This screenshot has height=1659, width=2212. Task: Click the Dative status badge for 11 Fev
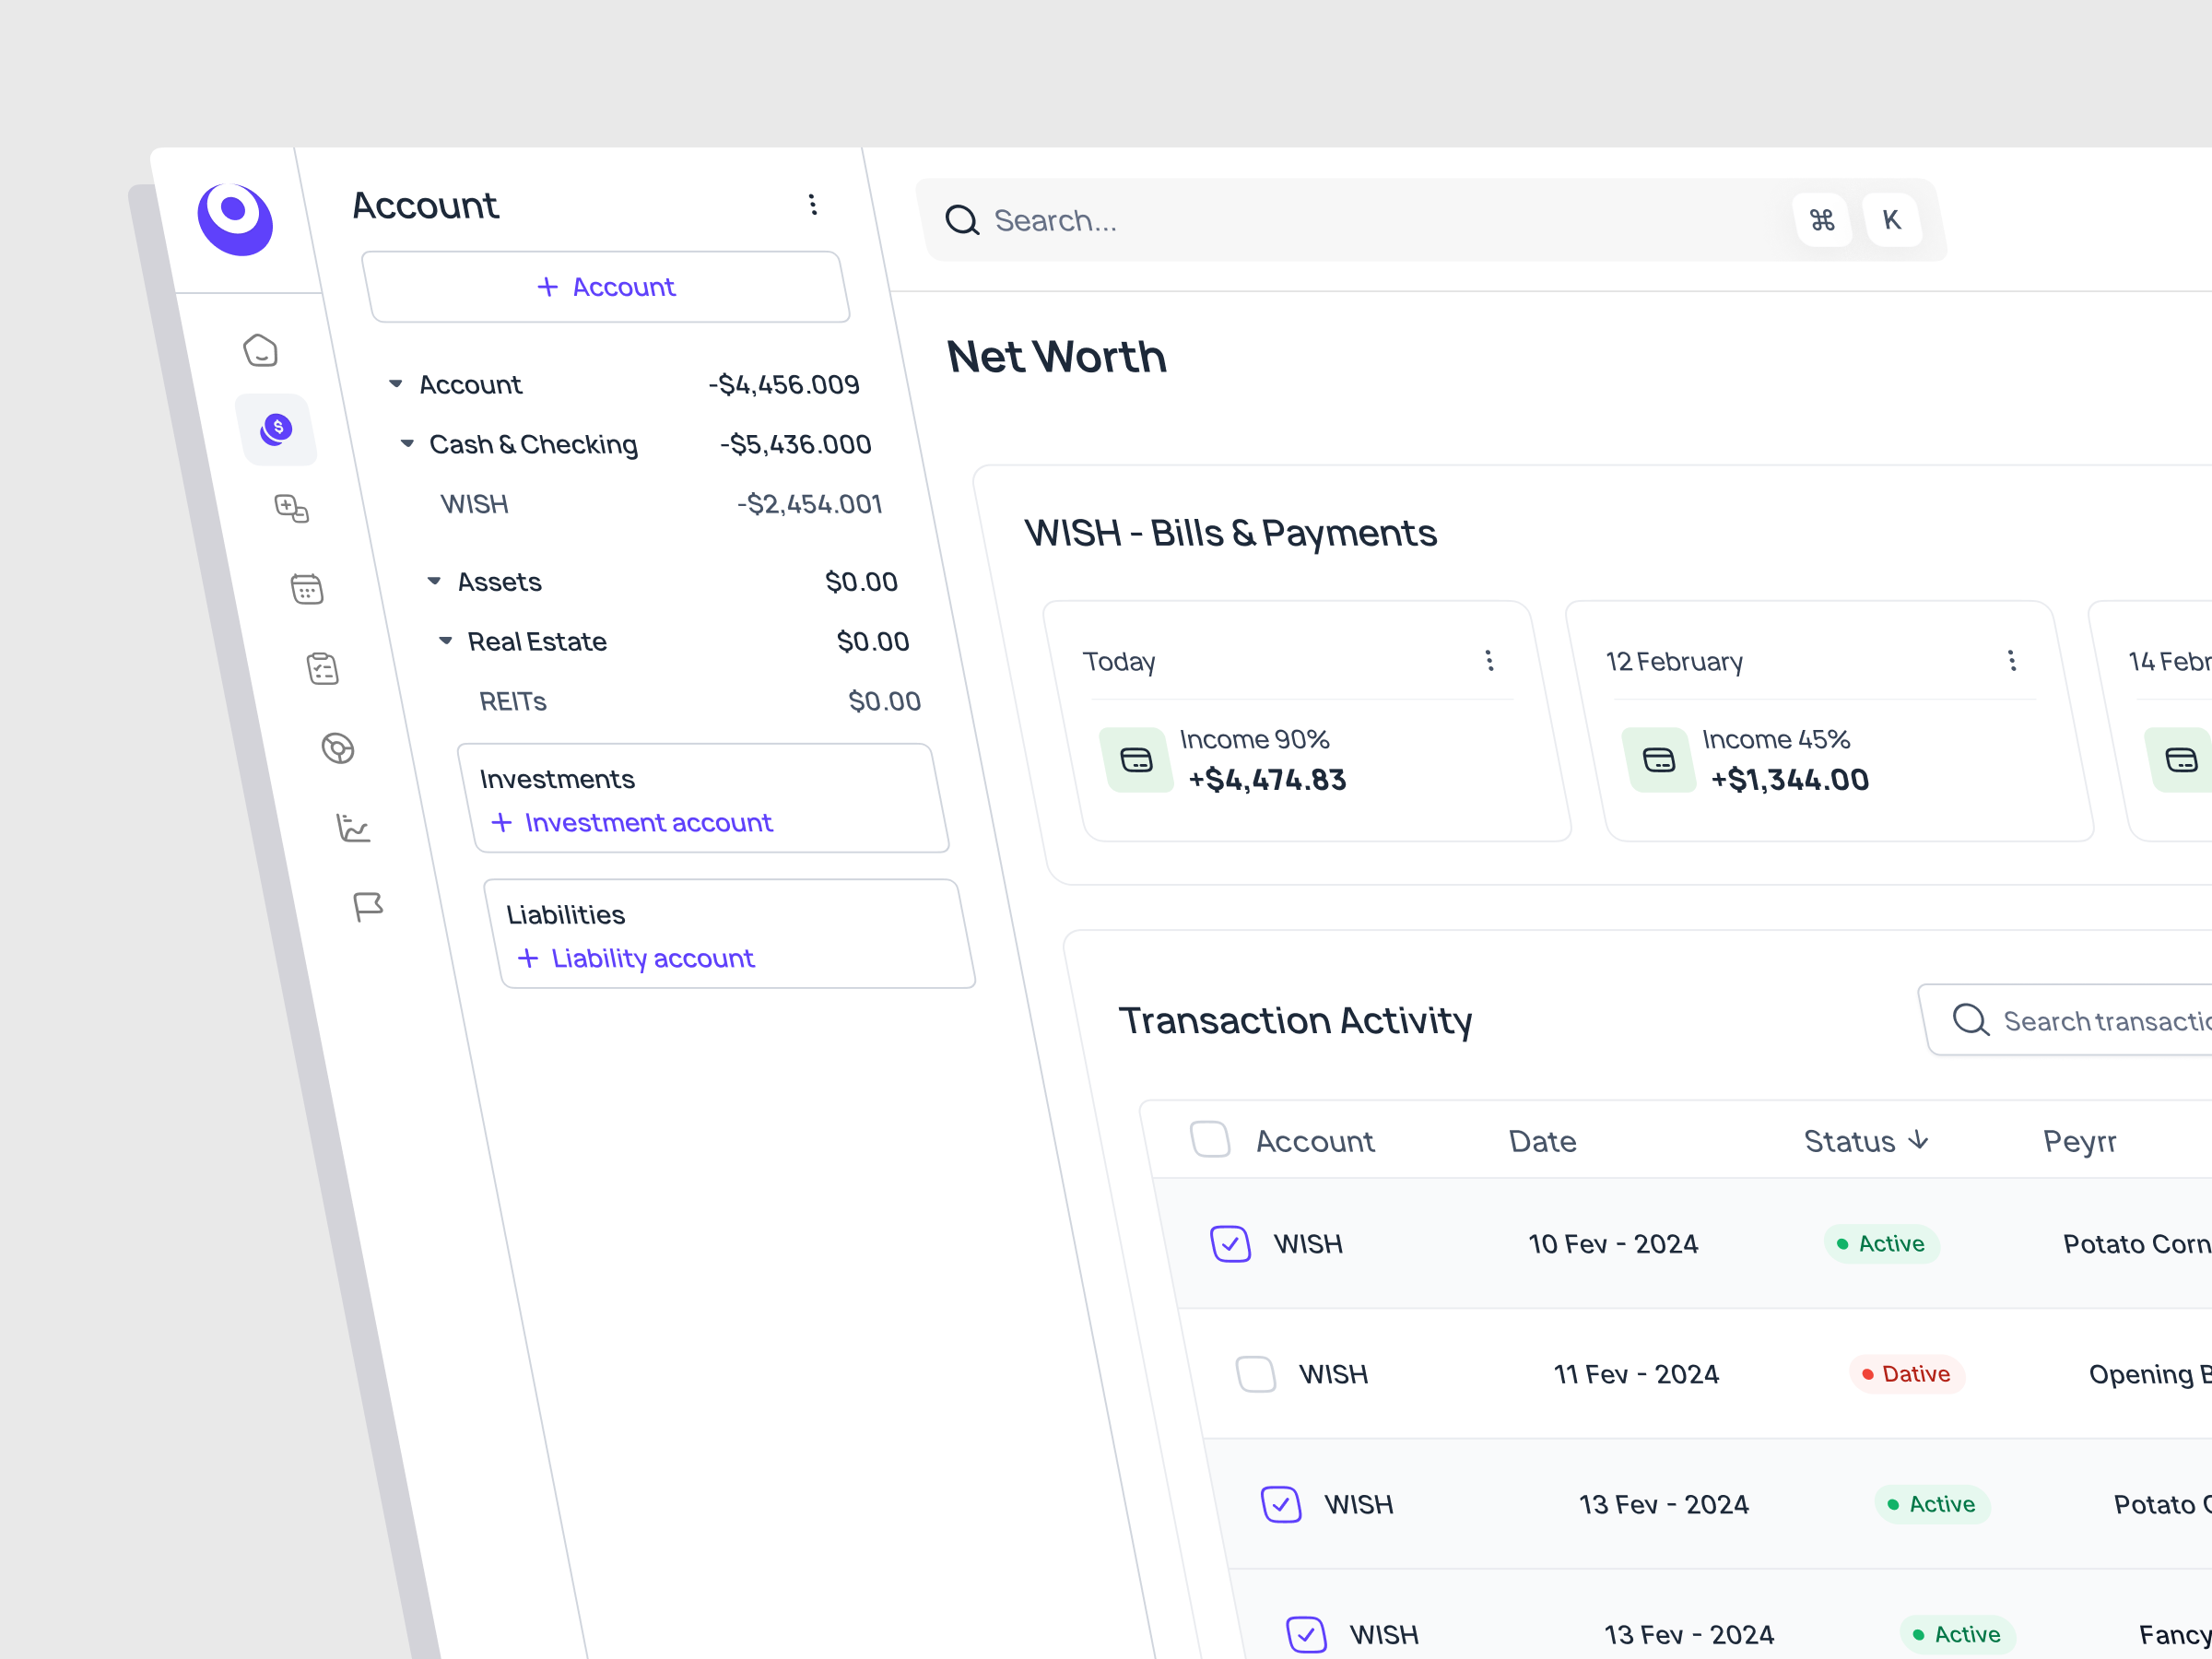1907,1374
